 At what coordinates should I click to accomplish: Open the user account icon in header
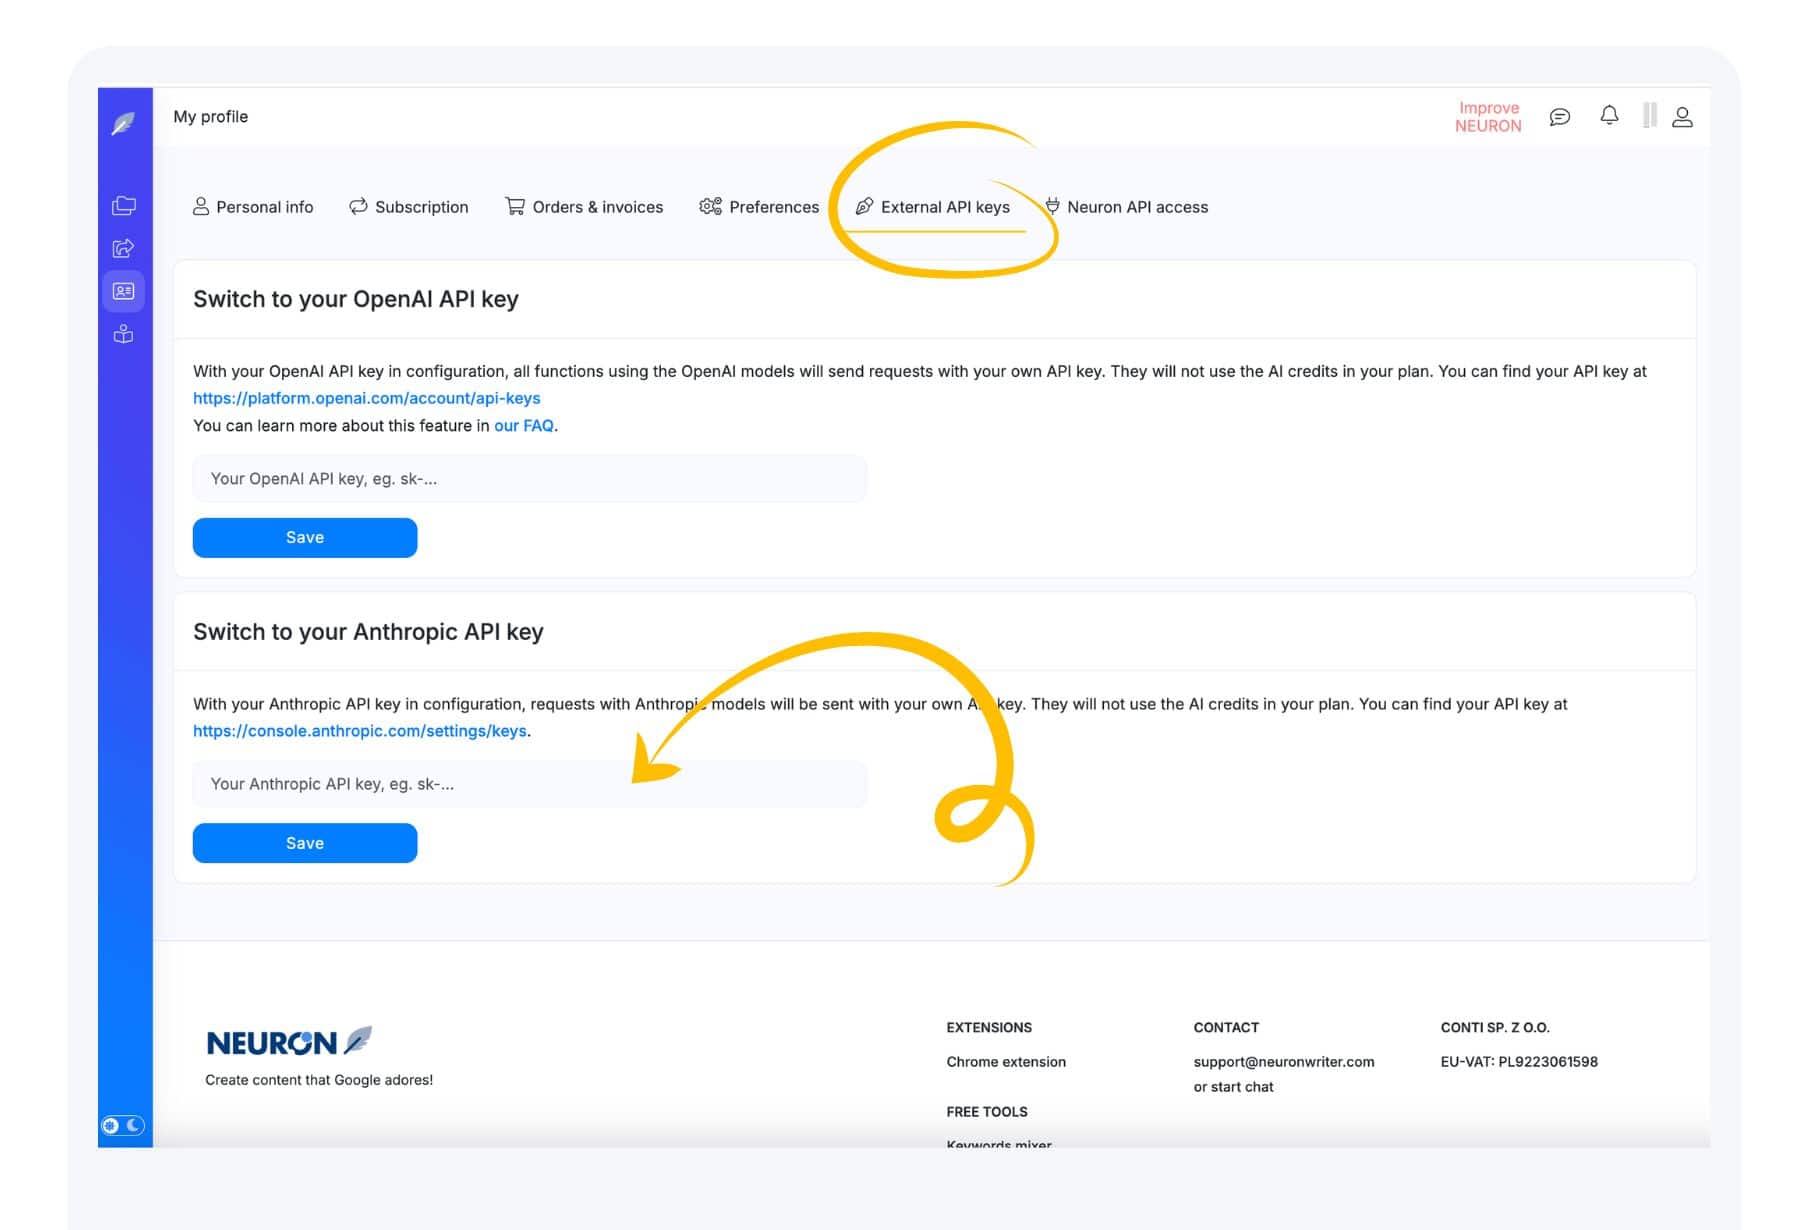point(1682,117)
